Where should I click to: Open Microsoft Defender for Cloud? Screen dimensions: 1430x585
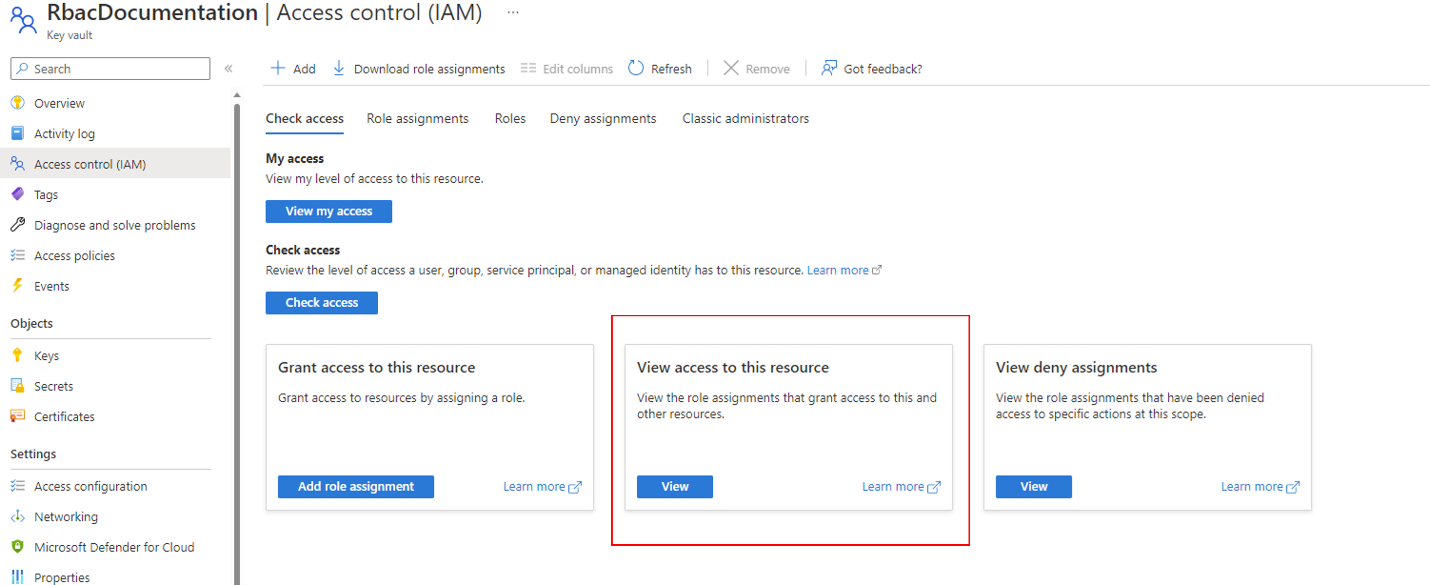(x=114, y=547)
